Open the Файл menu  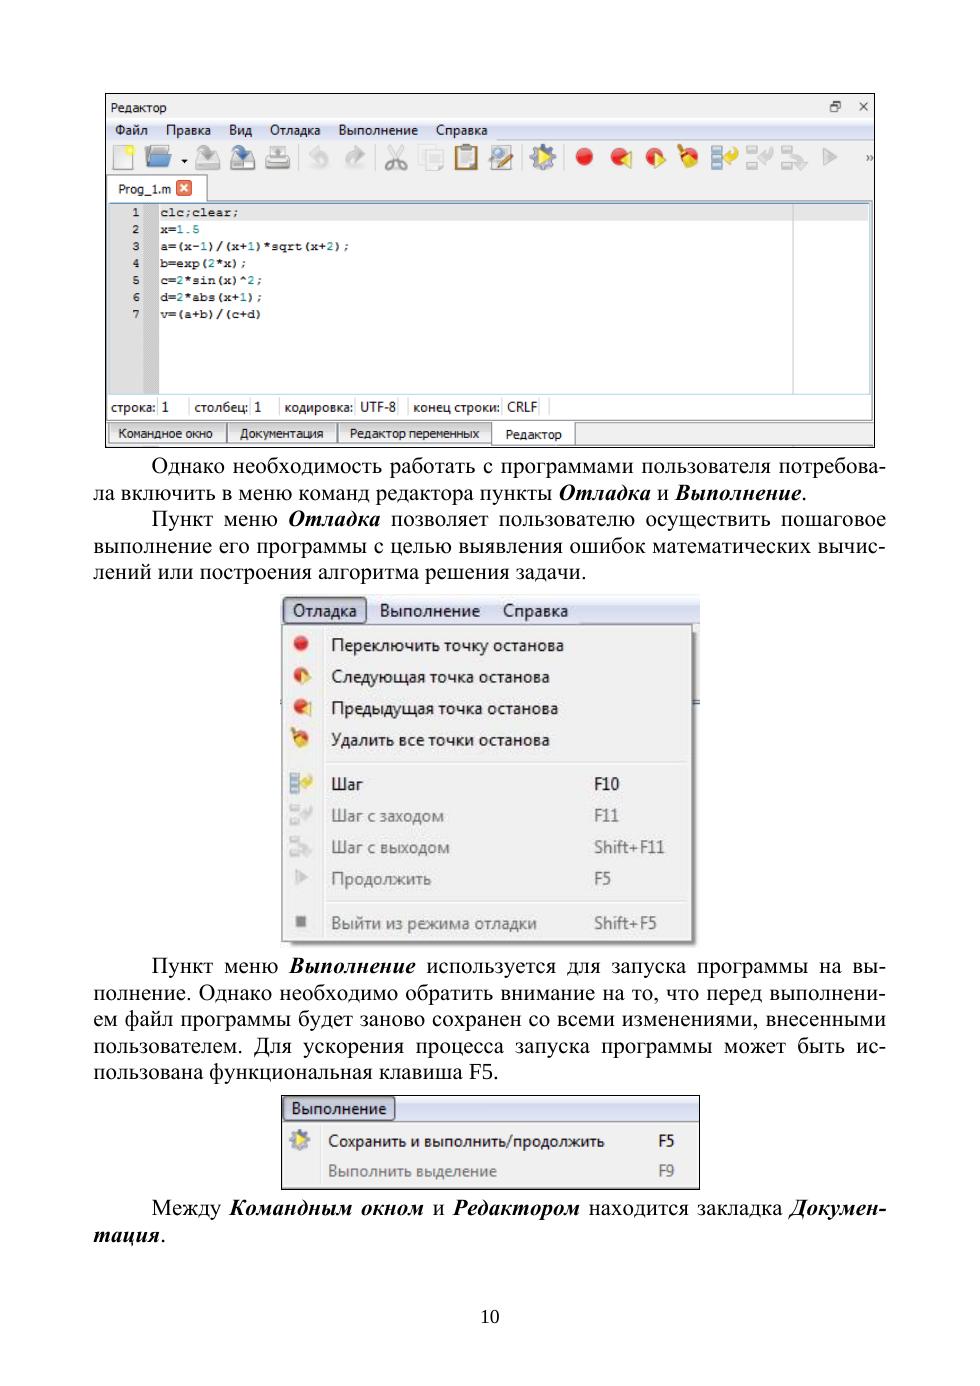click(131, 130)
